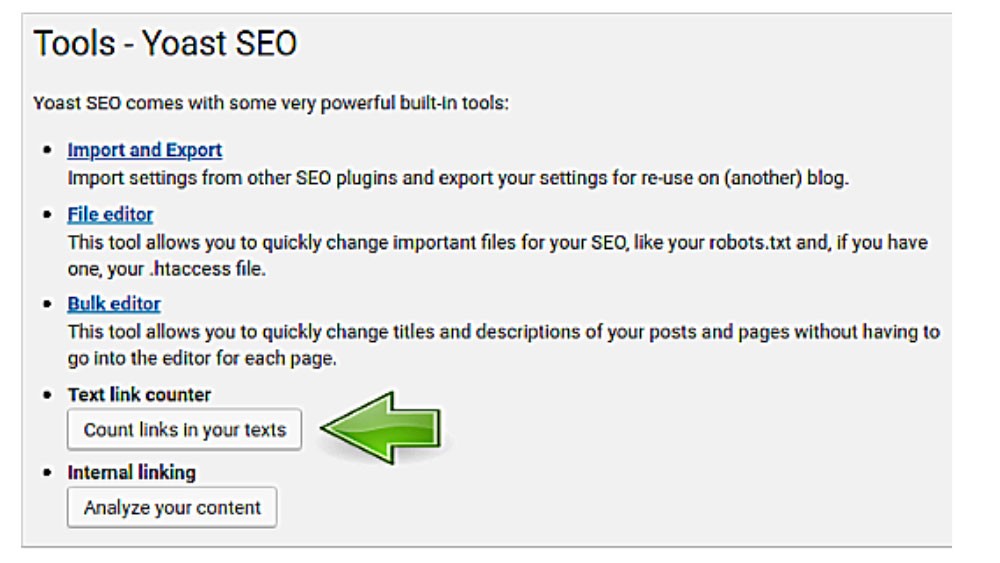Open the Import and Export link

pos(144,150)
